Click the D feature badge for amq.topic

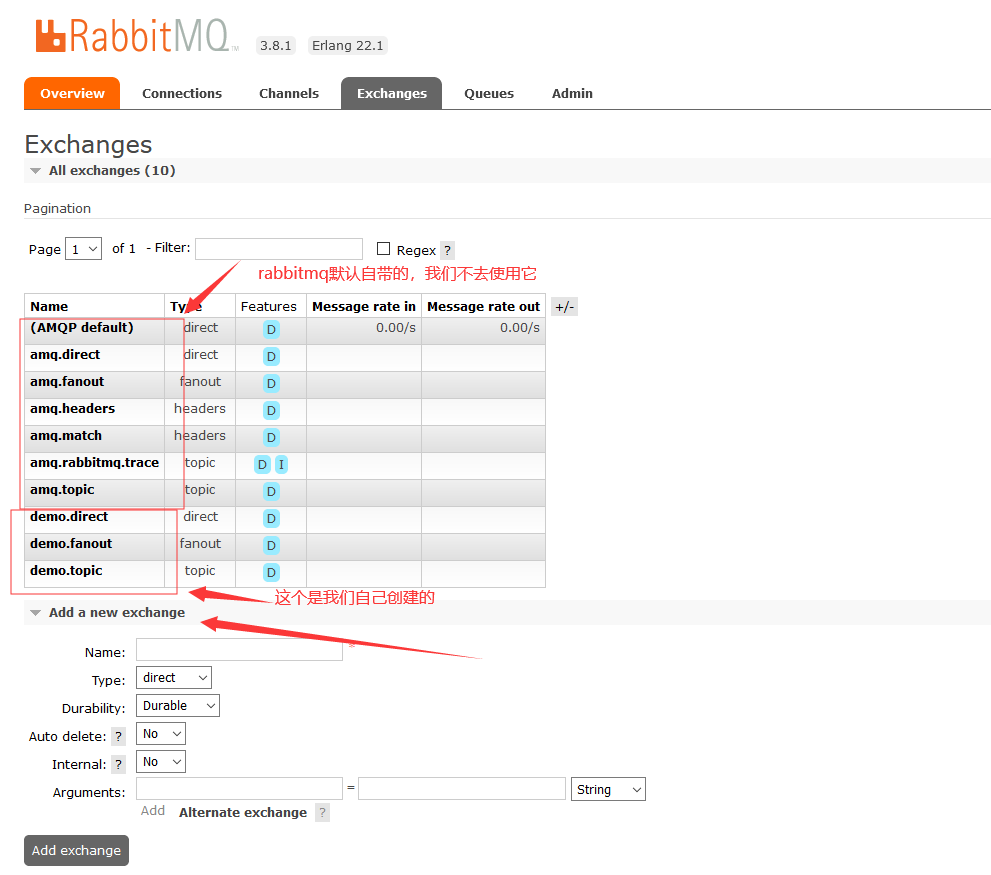pos(271,492)
